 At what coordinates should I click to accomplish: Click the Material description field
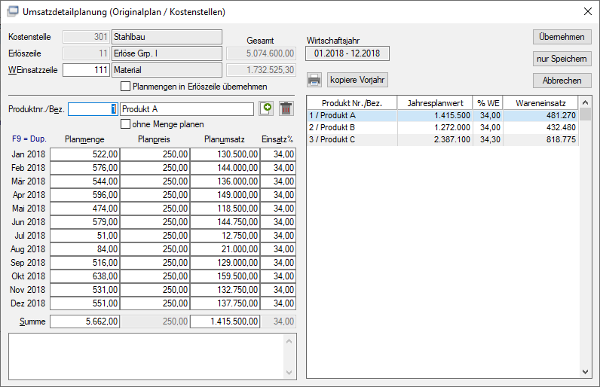(x=167, y=70)
